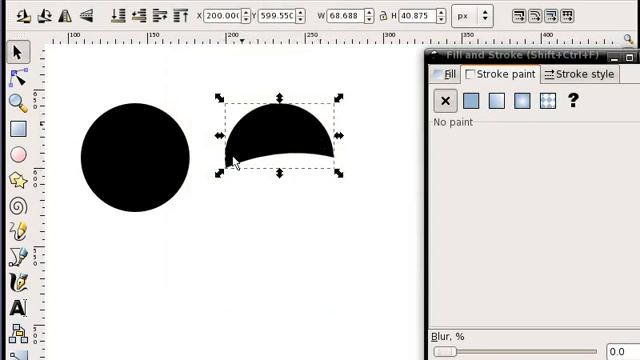Toggle move patterns affect button
The width and height of the screenshot is (640, 360).
tap(567, 16)
